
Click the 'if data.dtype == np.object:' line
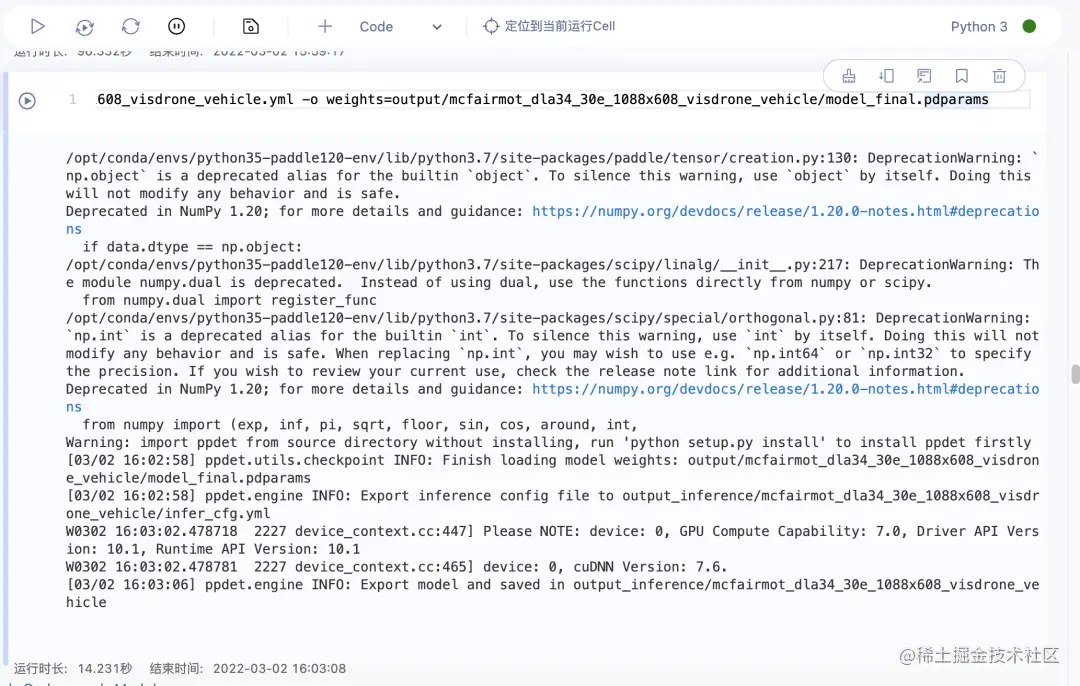pos(192,247)
